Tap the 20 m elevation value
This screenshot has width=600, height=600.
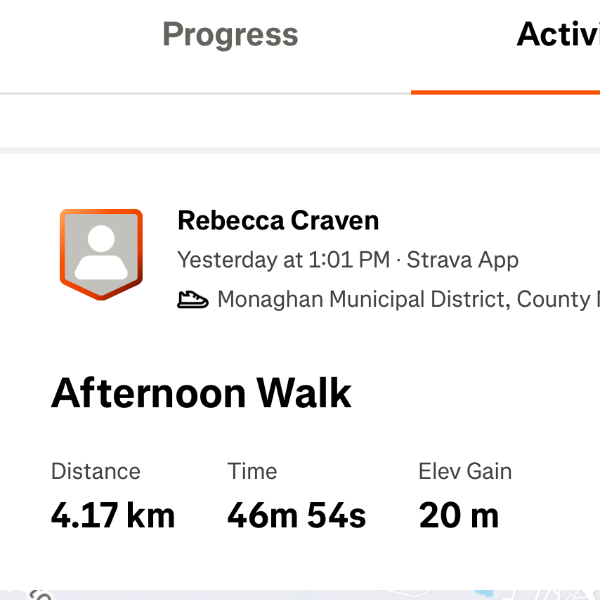pyautogui.click(x=459, y=516)
